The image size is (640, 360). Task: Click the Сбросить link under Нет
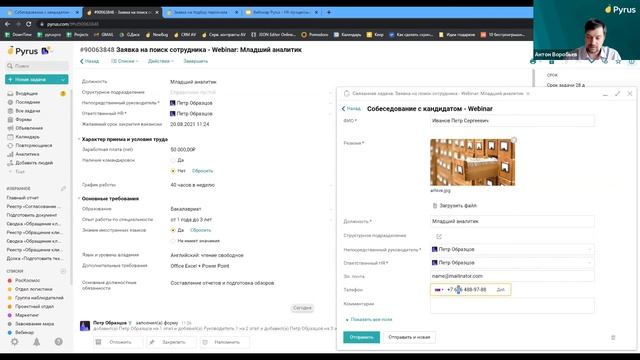202,171
